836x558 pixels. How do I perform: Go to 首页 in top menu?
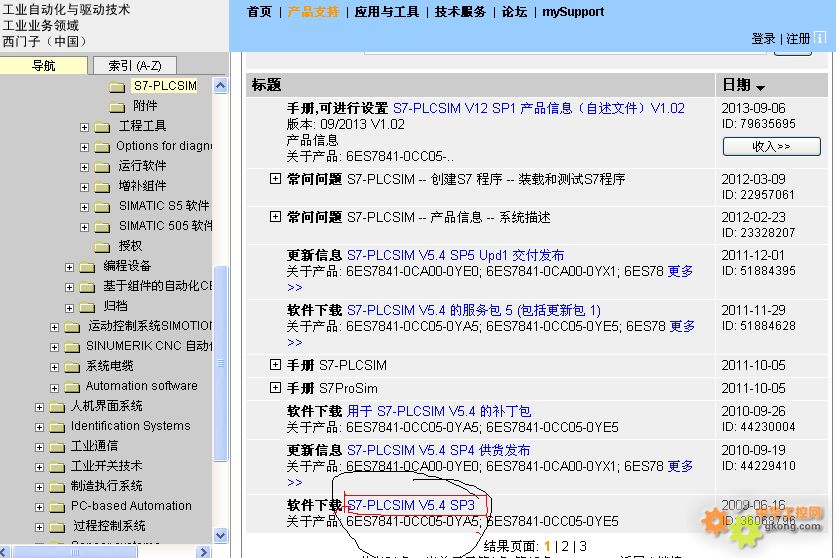pyautogui.click(x=260, y=12)
